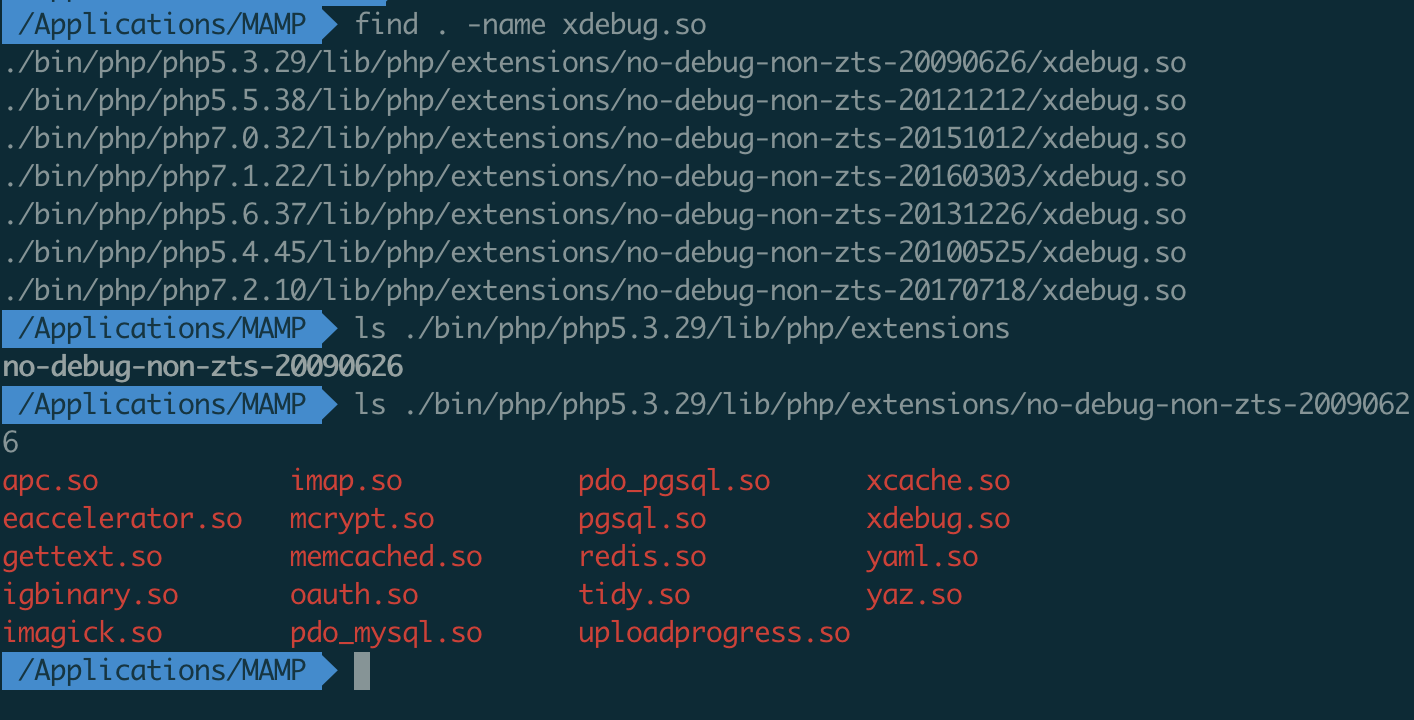Viewport: 1414px width, 720px height.
Task: Click the standalone no-debug-non-zts-20090626 output line
Action: [x=203, y=367]
